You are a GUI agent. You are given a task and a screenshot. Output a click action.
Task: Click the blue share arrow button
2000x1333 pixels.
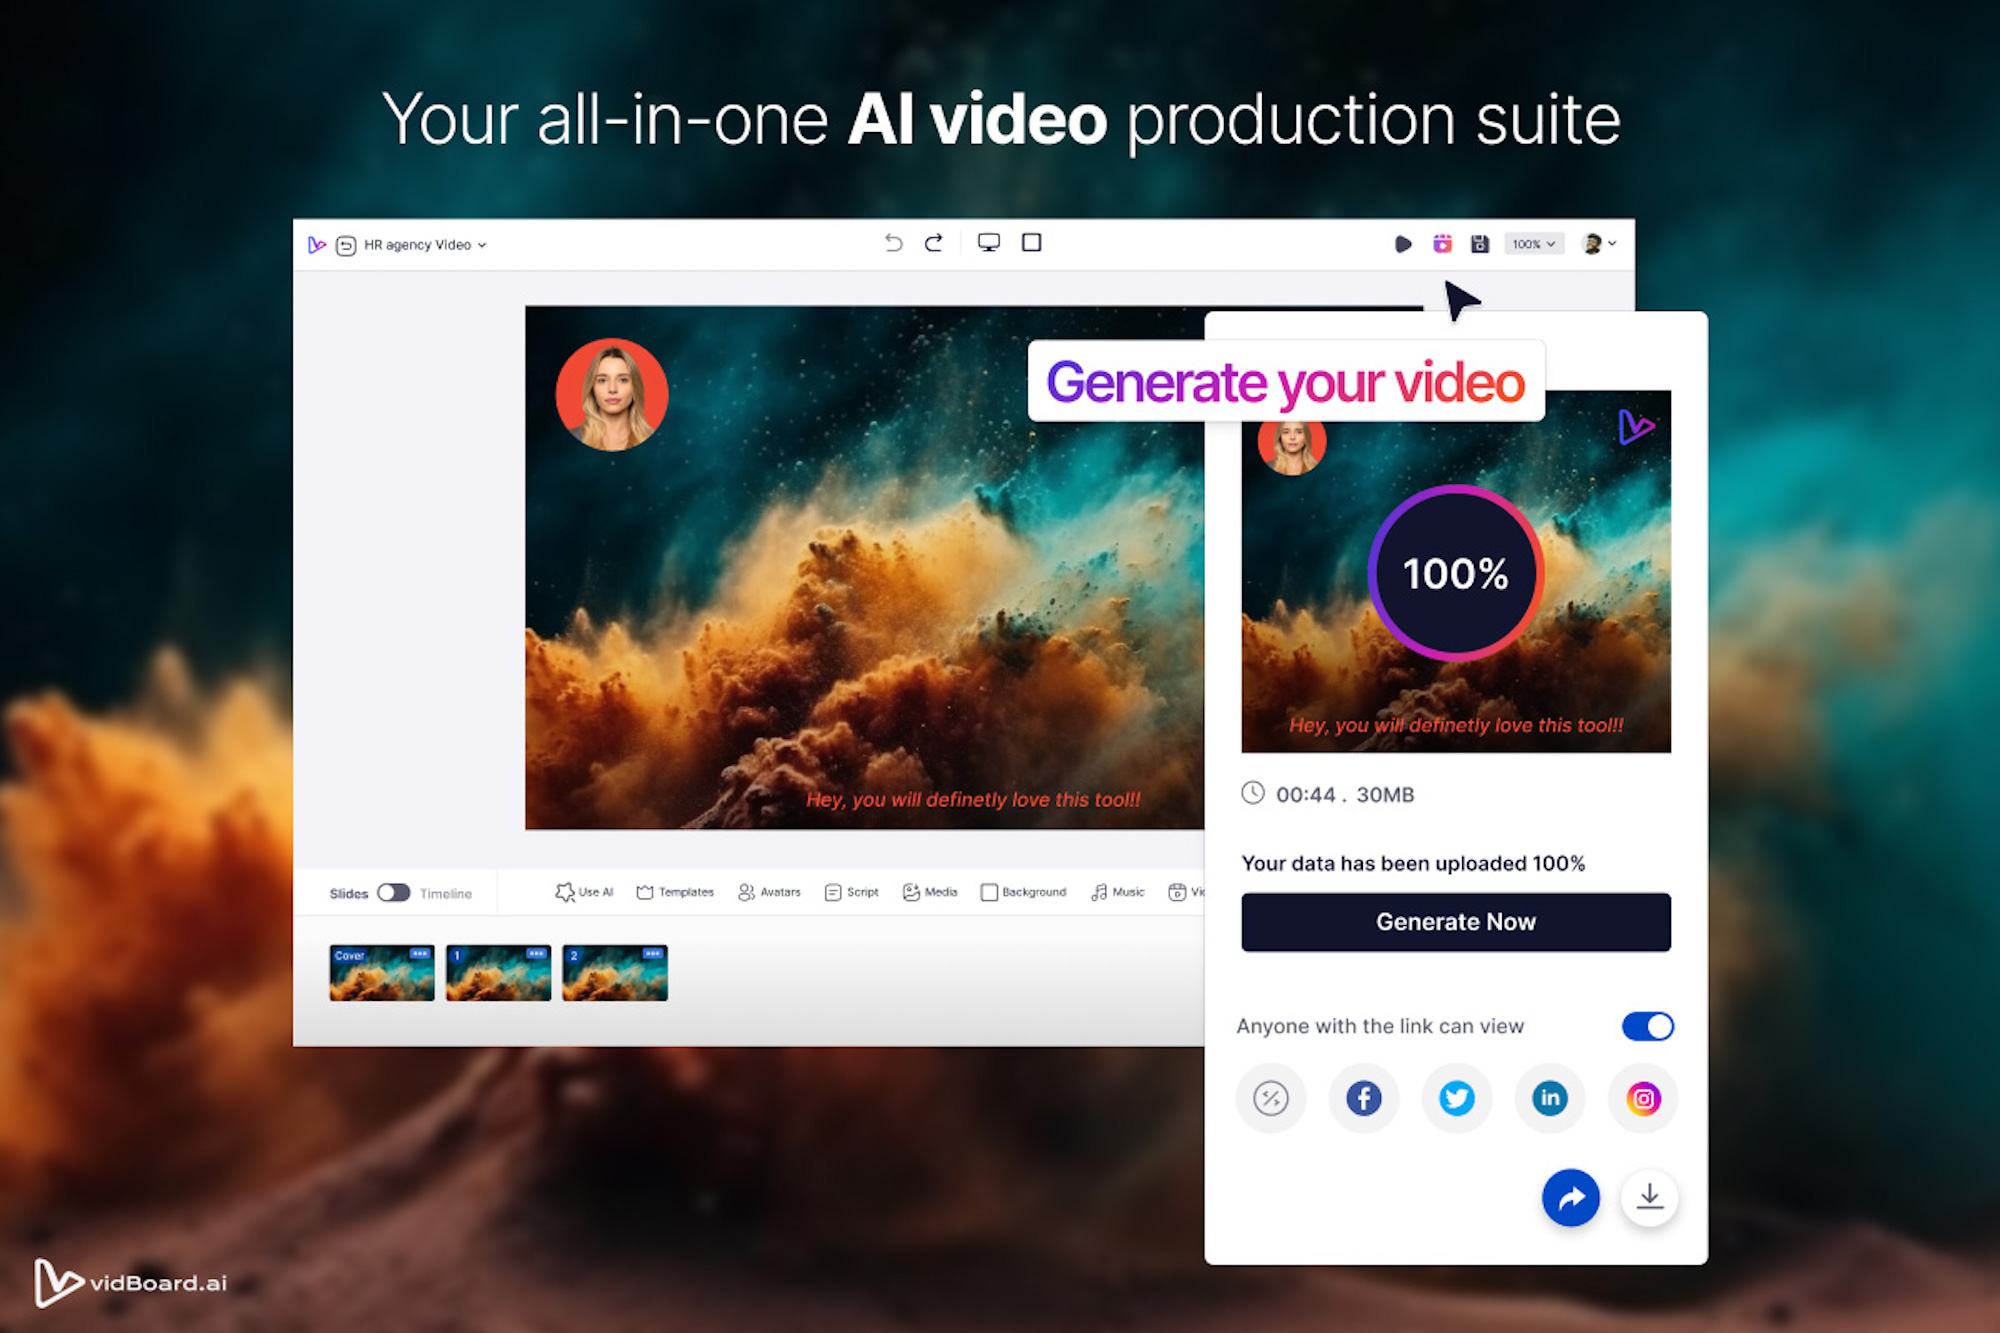(x=1571, y=1198)
